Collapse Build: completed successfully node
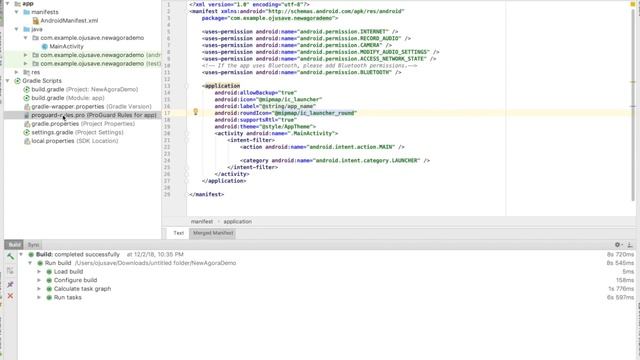640x360 pixels. point(21,254)
